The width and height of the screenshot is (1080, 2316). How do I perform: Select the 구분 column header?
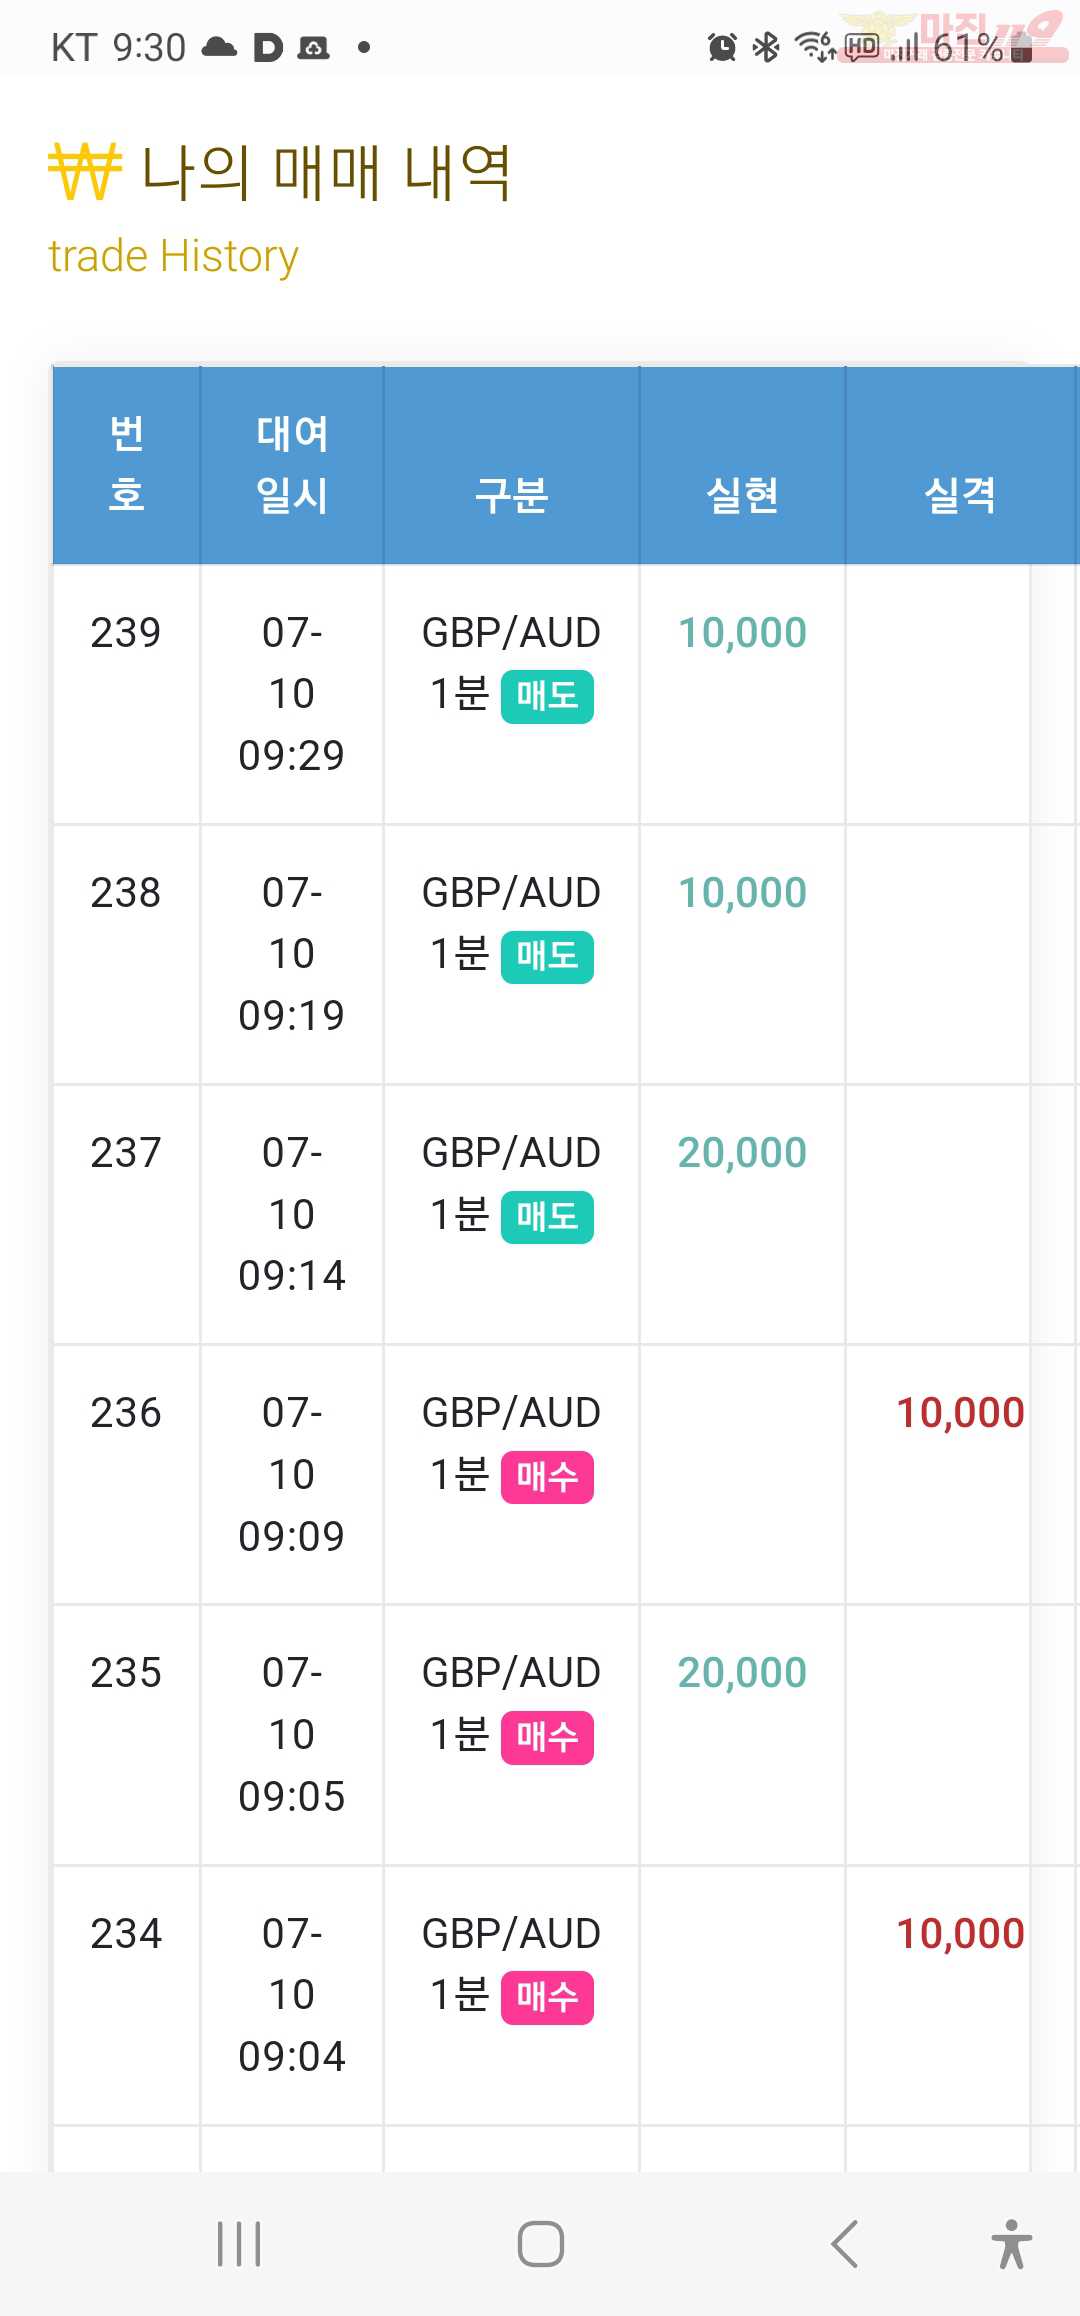pos(512,465)
